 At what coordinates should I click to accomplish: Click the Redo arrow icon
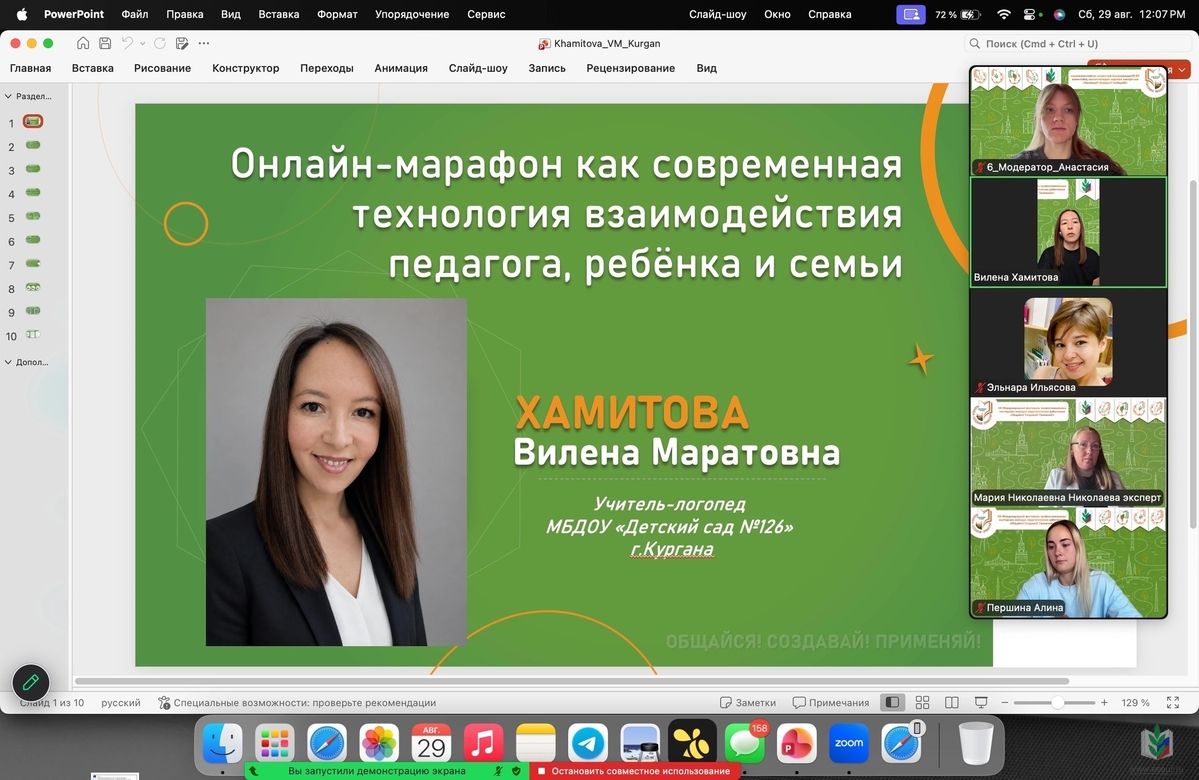(160, 44)
